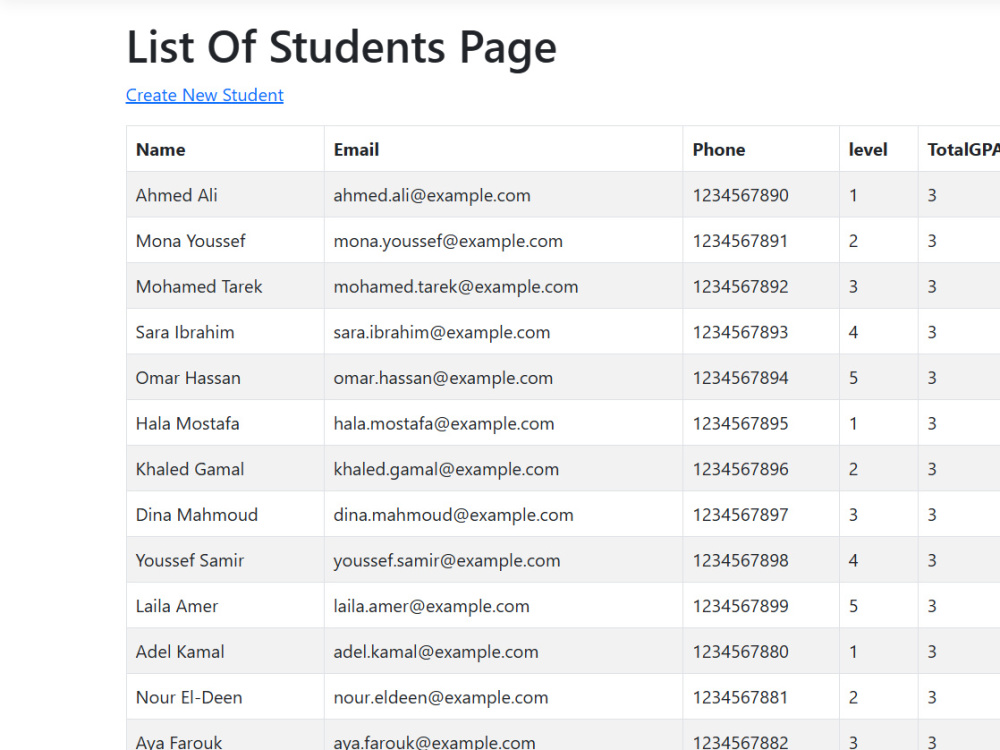Click the TotalGPA column header

963,150
